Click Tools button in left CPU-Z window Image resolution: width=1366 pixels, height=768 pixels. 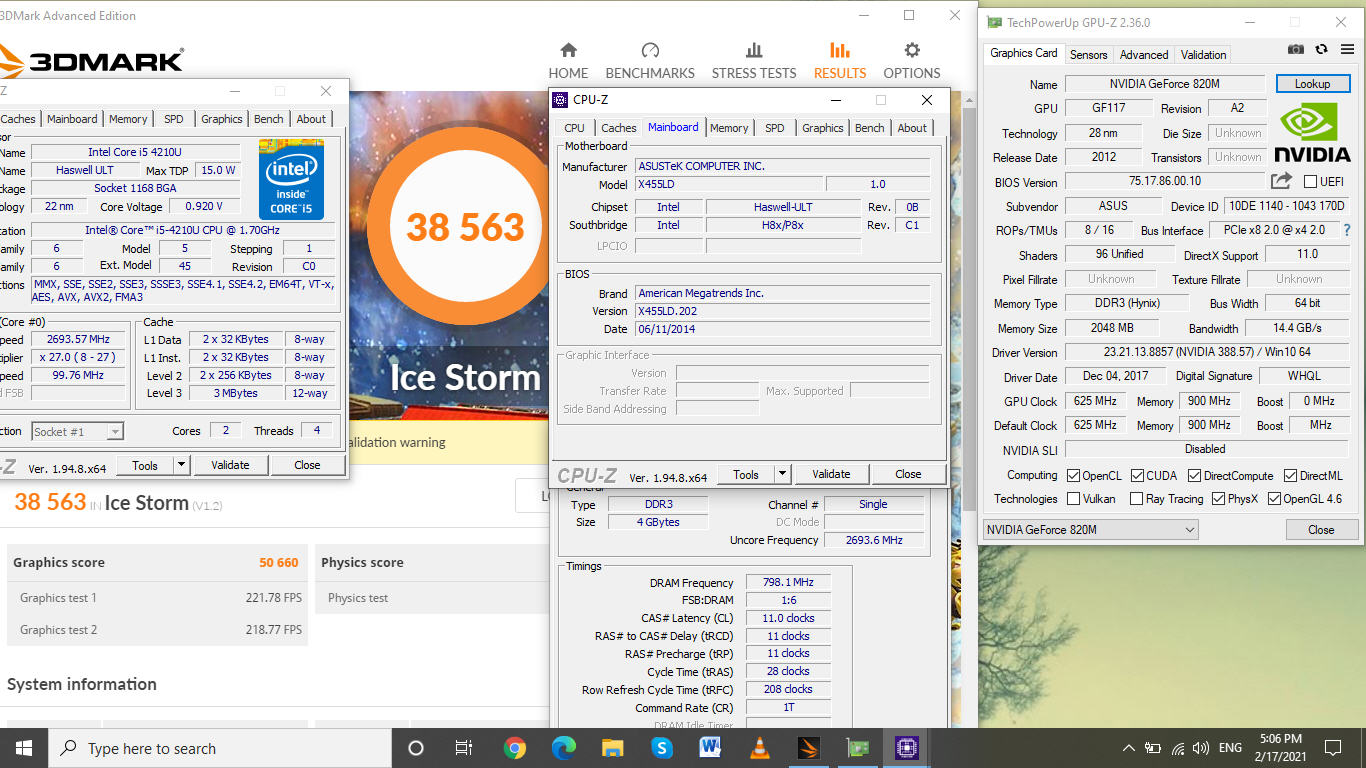145,465
